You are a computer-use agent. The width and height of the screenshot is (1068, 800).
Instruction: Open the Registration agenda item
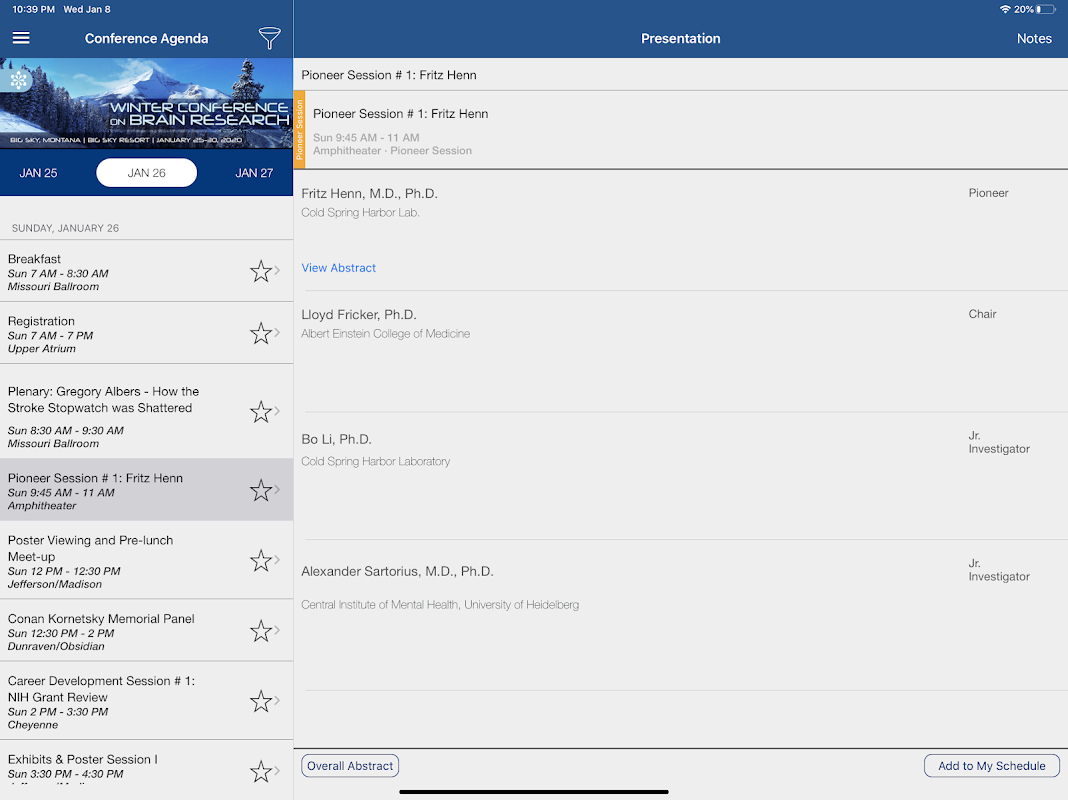coord(146,333)
